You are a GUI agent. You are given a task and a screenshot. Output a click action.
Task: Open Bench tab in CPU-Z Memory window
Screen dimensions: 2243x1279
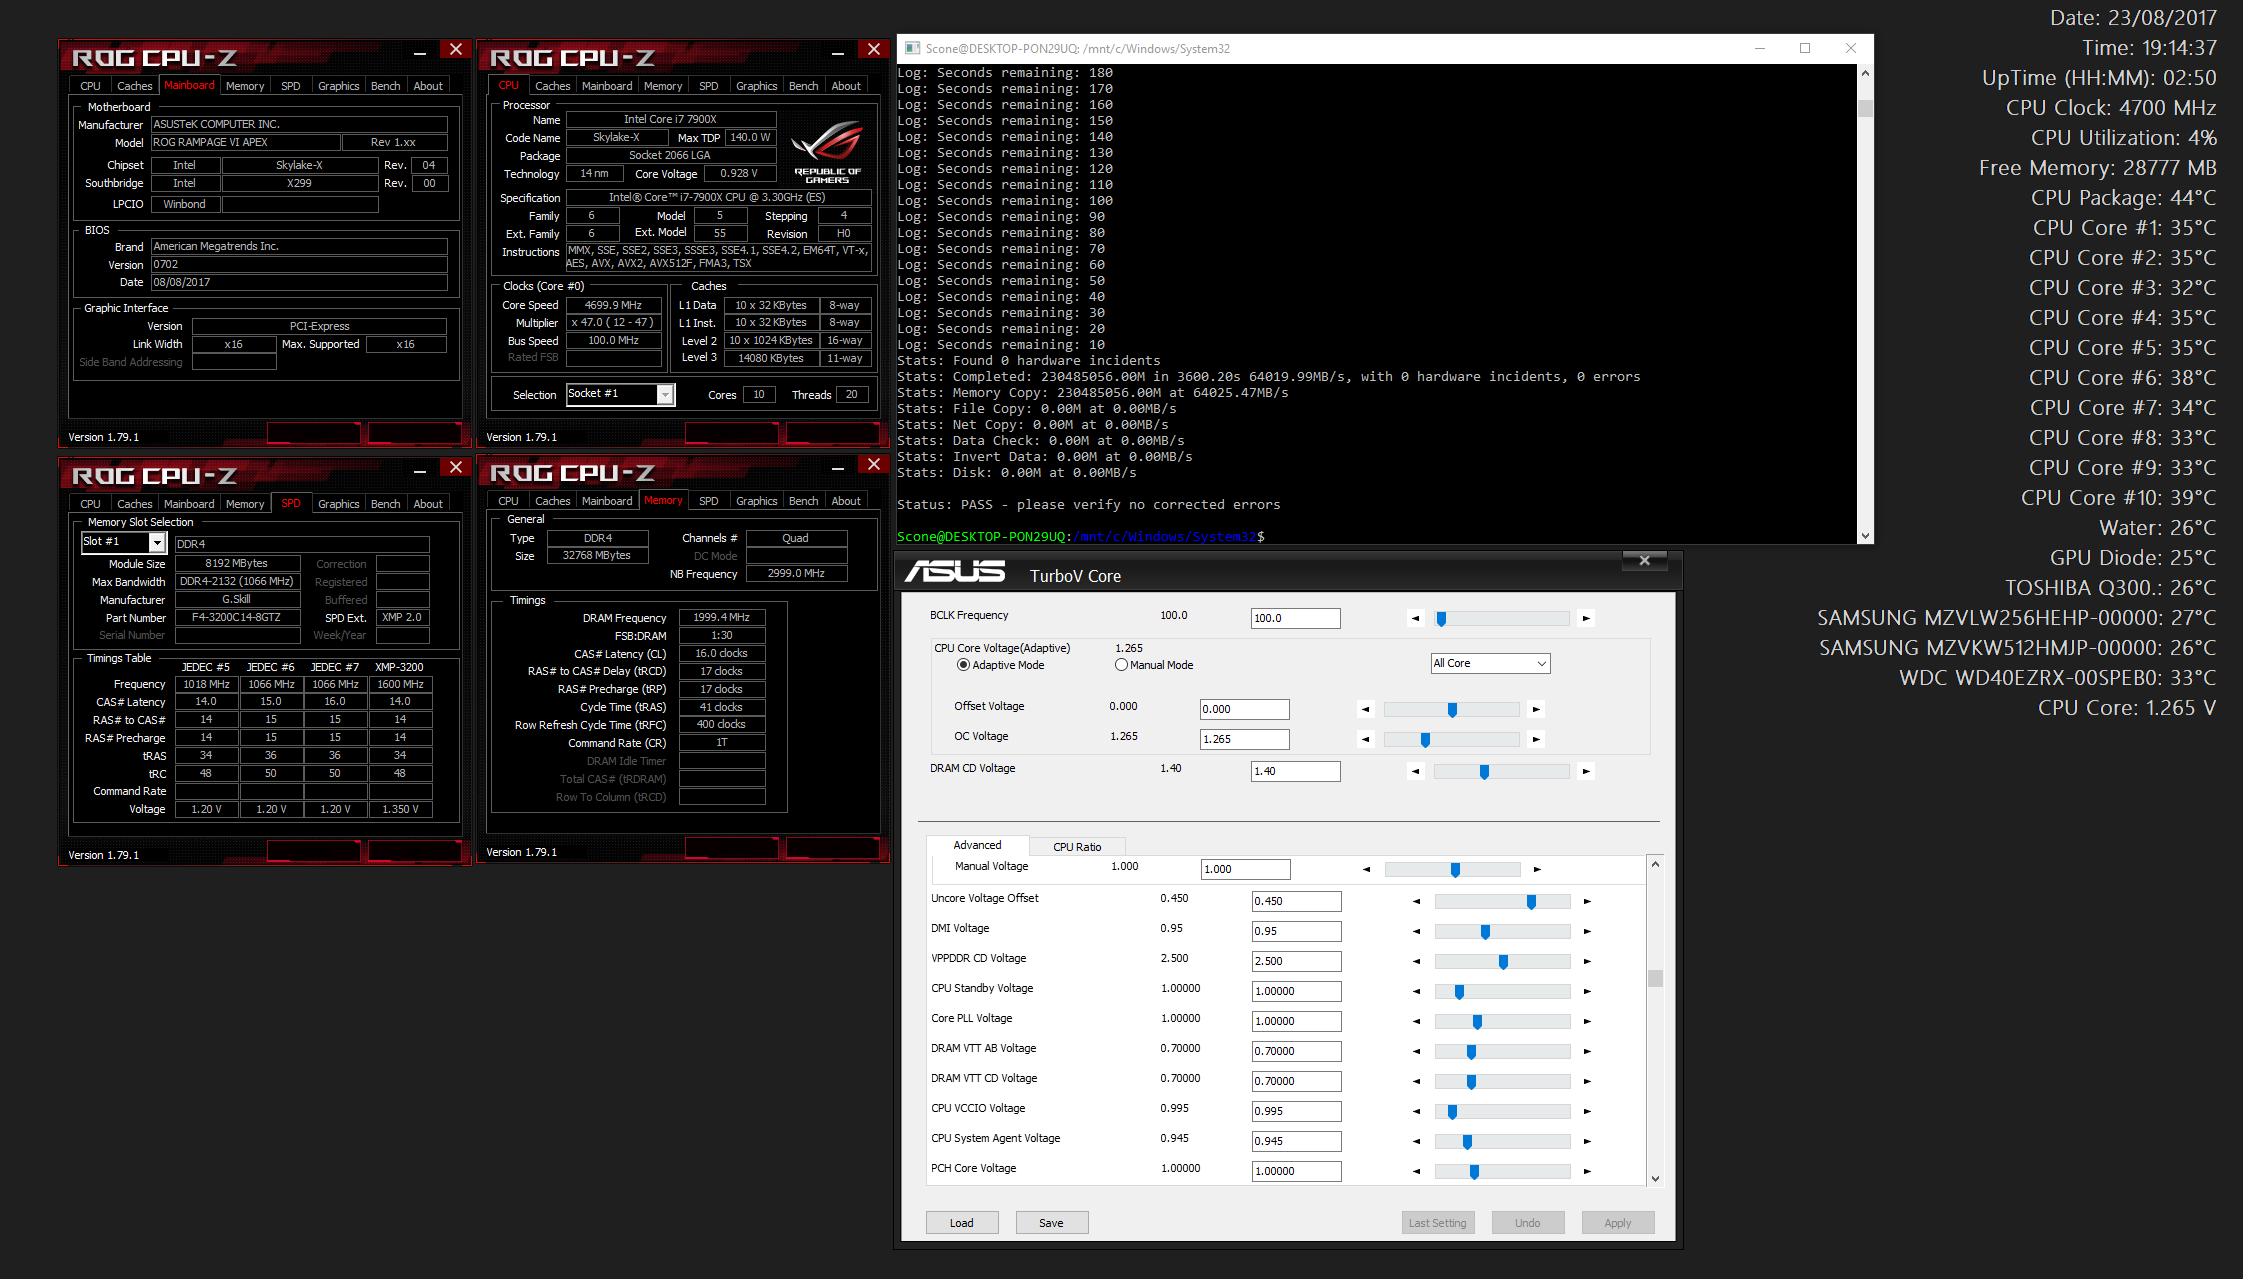click(803, 501)
